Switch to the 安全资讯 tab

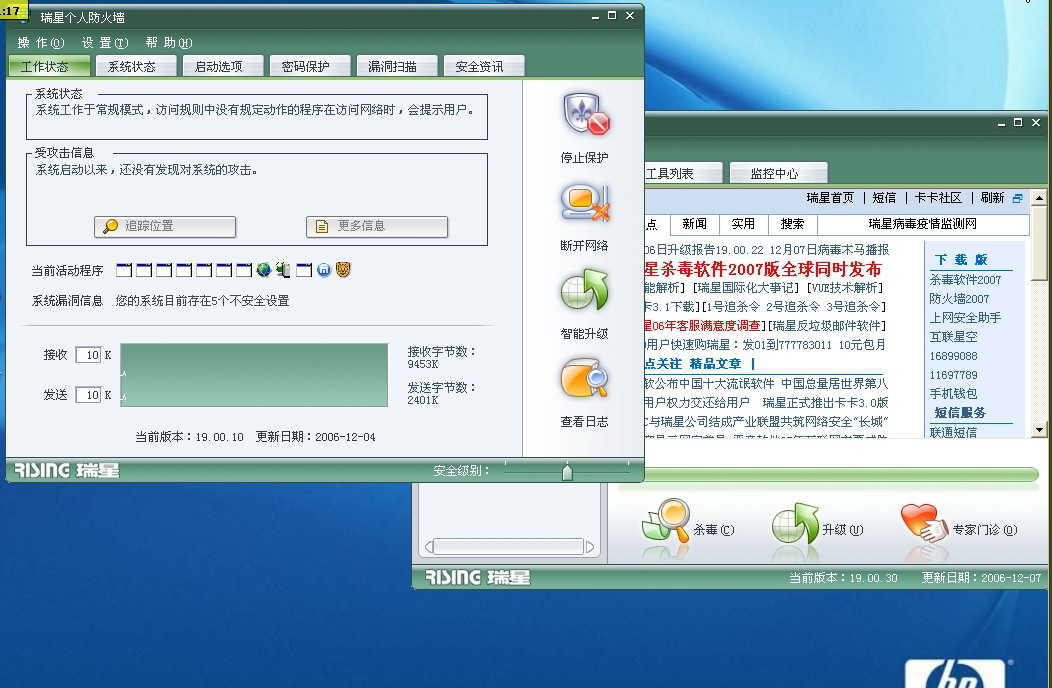[x=484, y=66]
